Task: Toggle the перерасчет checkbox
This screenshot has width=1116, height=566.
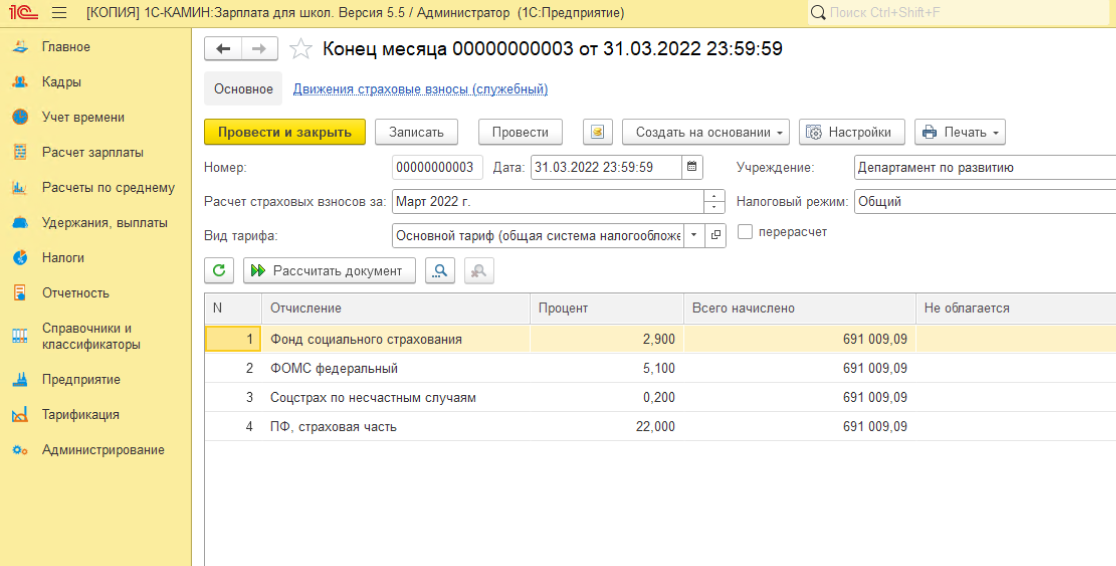Action: point(745,232)
